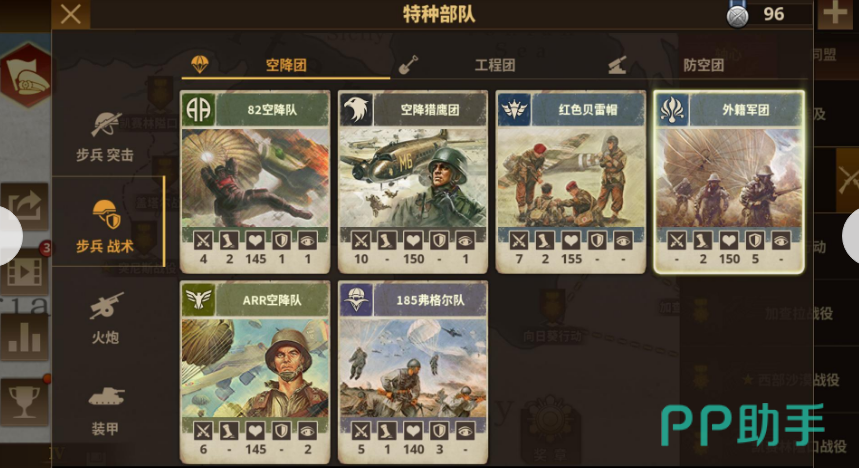859x468 pixels.
Task: Switch to the 防空团 anti-air tab
Action: 703,66
